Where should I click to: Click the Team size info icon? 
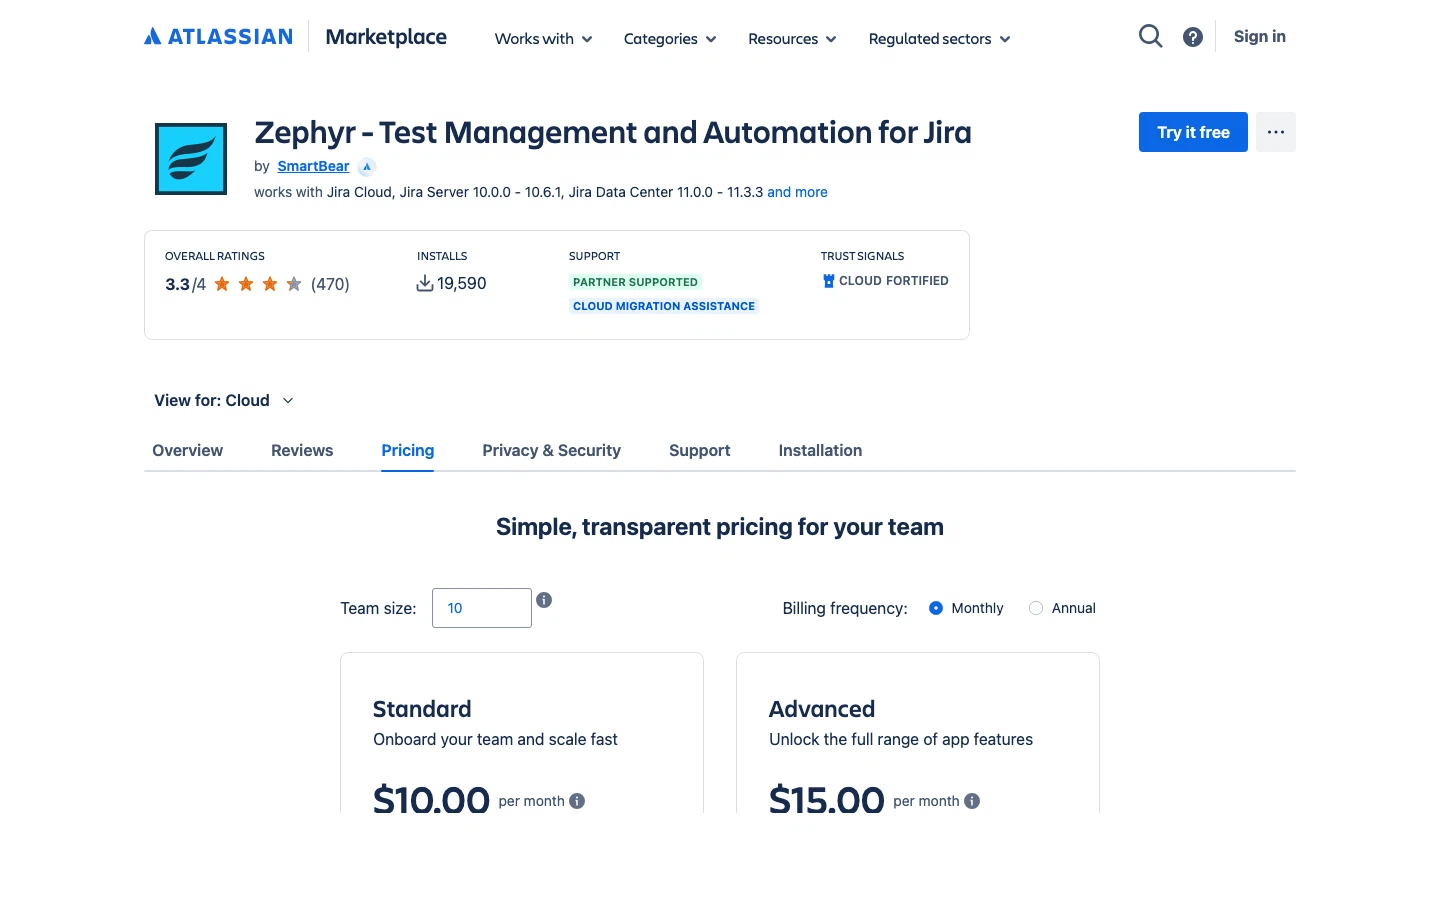pos(544,600)
